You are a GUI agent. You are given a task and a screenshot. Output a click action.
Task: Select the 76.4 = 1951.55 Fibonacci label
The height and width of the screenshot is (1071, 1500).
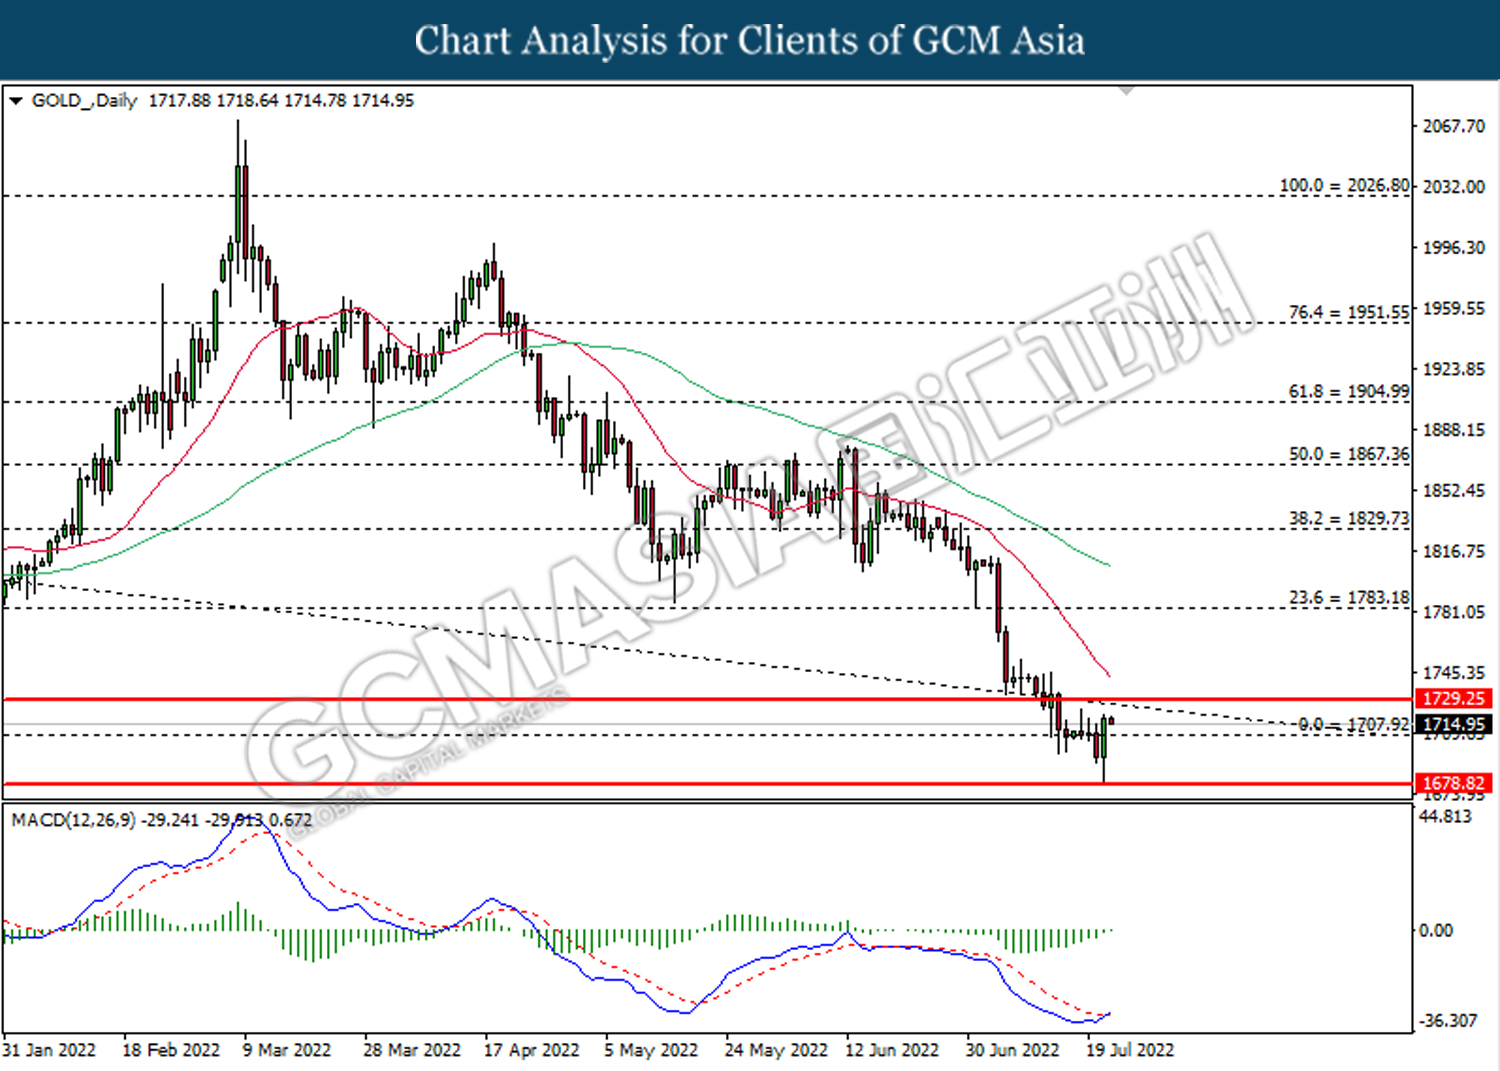click(1349, 312)
